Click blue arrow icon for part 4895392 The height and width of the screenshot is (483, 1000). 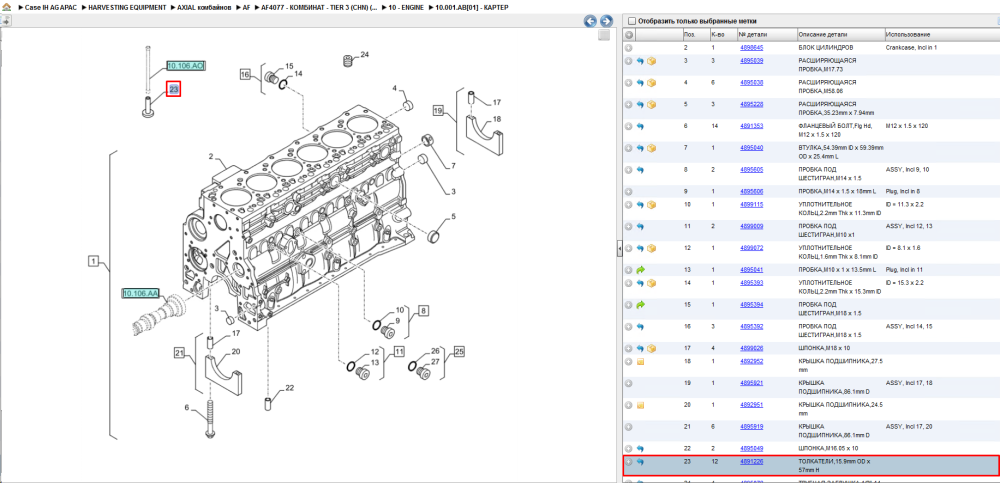pos(640,327)
